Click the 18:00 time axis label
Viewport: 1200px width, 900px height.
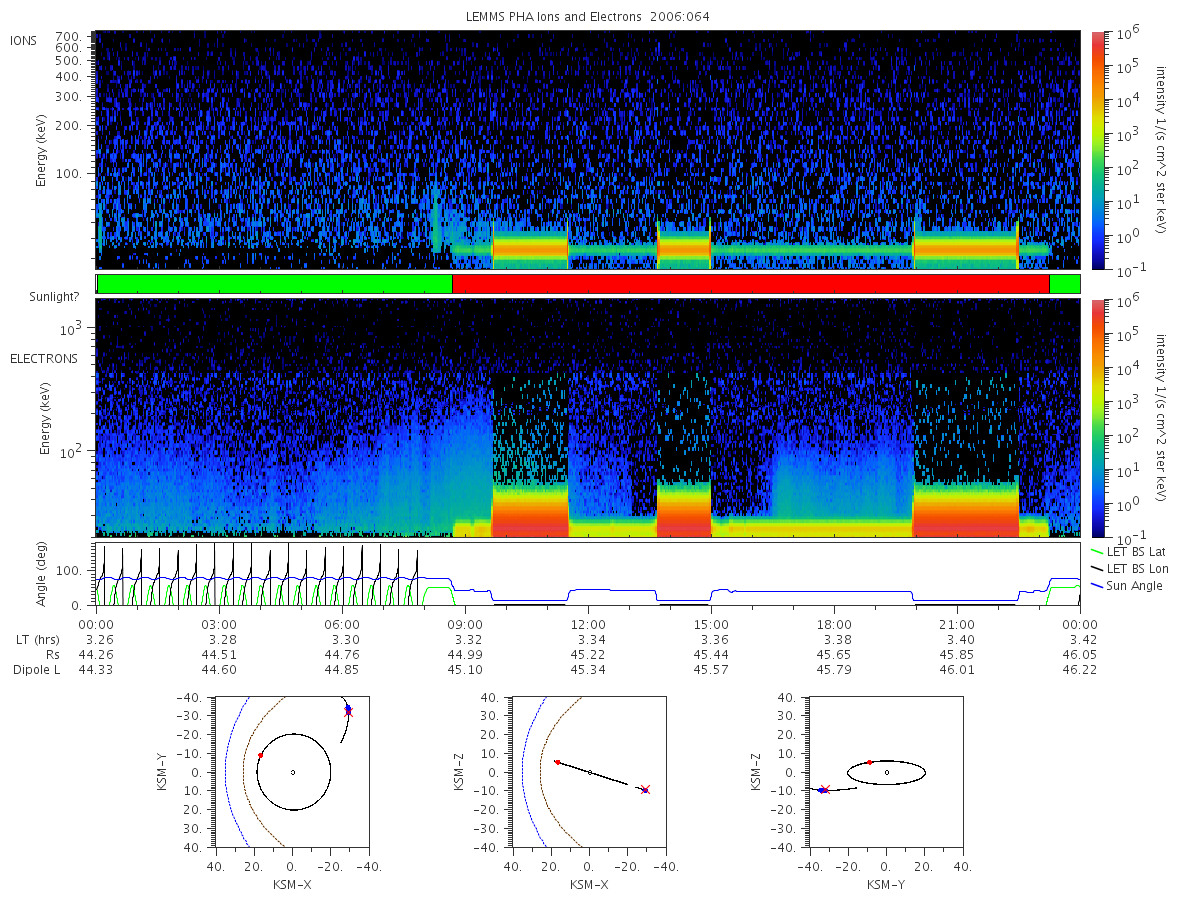click(x=834, y=623)
